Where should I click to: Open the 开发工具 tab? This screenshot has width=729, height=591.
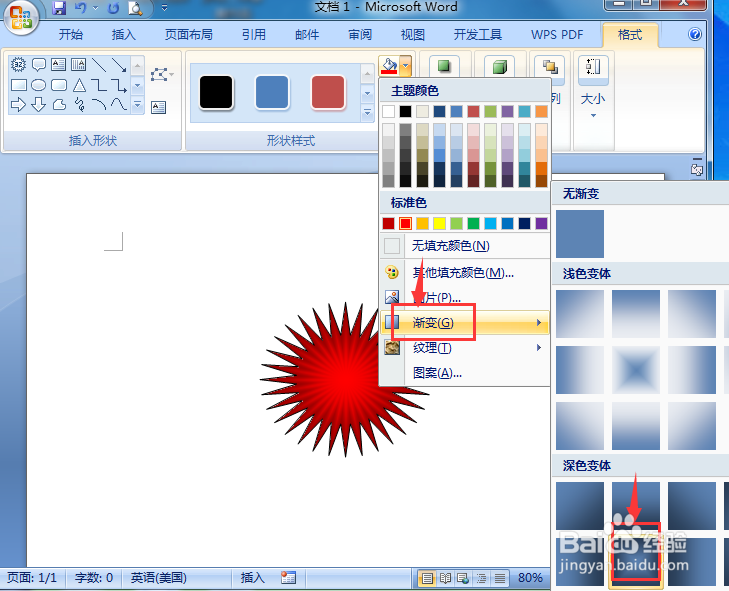click(478, 34)
